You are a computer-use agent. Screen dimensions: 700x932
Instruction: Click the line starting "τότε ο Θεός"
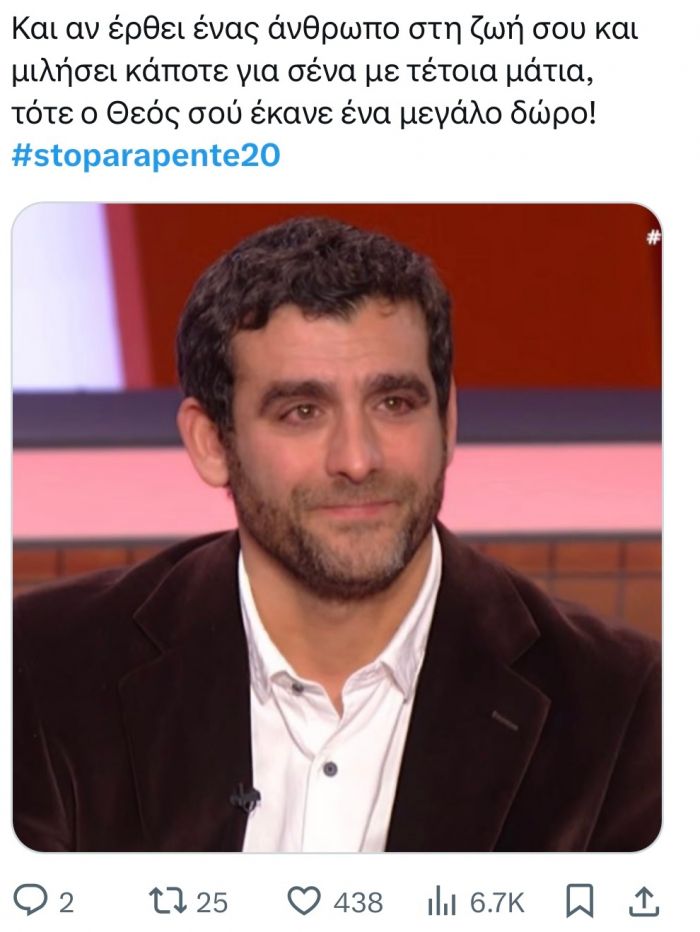click(303, 114)
